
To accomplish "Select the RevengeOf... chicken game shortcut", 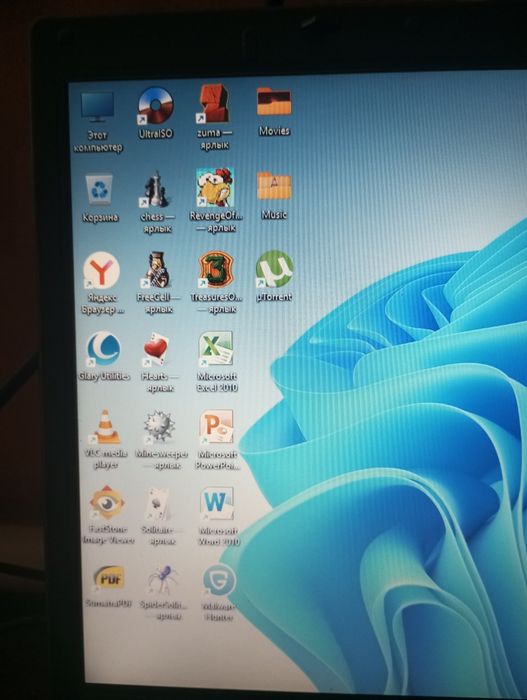I will (x=215, y=188).
